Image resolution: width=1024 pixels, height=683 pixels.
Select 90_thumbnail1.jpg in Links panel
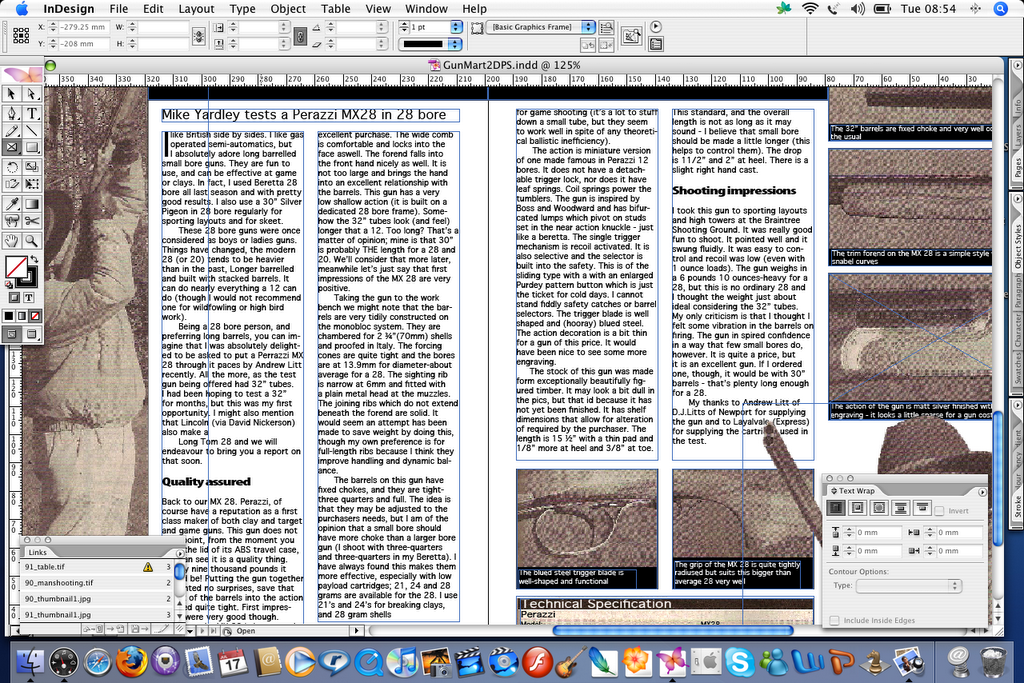(97, 599)
